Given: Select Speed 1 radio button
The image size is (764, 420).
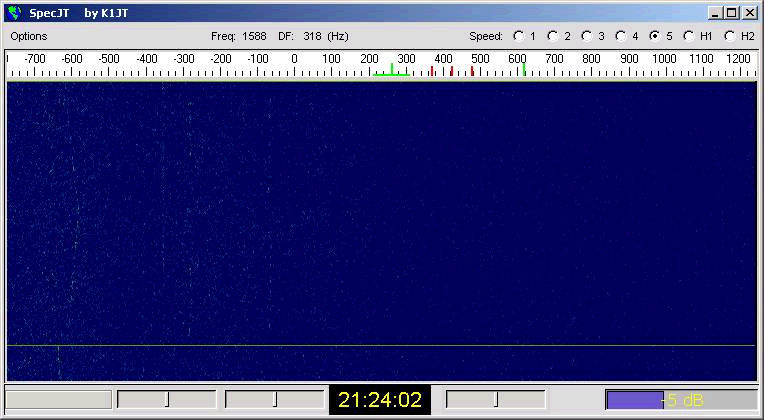Looking at the screenshot, I should tap(519, 36).
